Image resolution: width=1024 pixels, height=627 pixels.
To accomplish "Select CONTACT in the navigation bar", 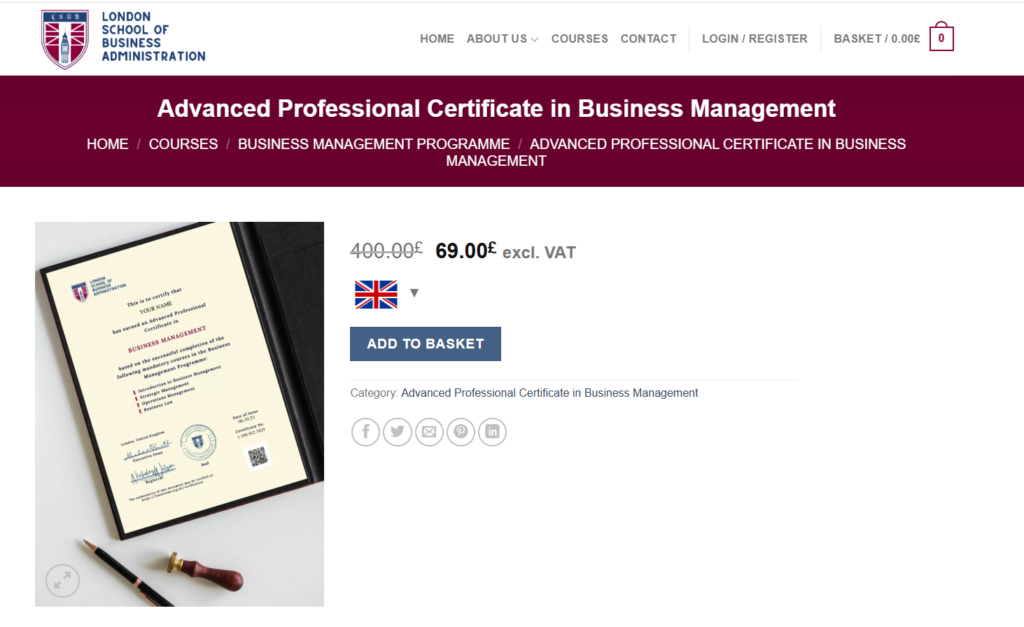I will click(648, 39).
